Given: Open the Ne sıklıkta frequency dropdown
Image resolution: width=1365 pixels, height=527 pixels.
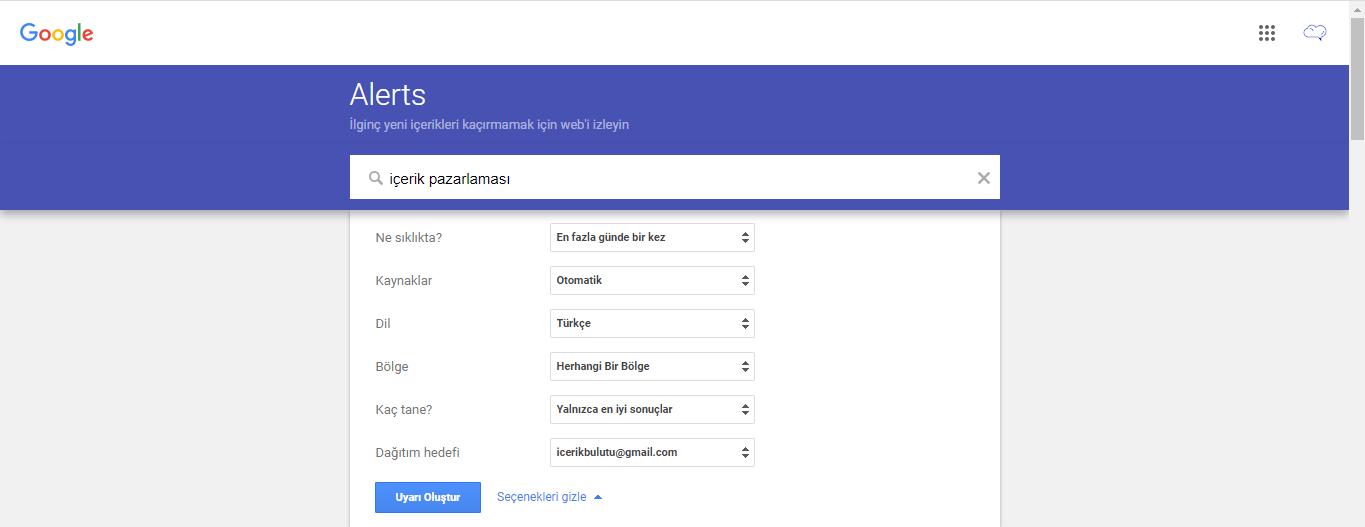Looking at the screenshot, I should [652, 237].
